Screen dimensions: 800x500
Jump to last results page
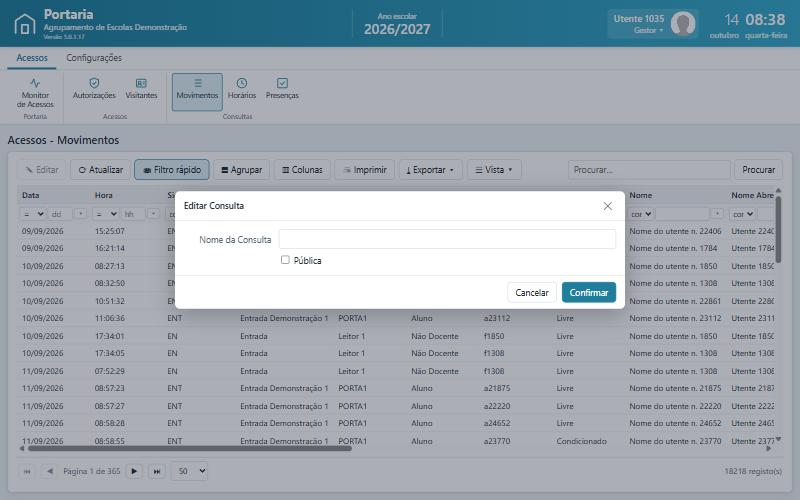click(157, 471)
